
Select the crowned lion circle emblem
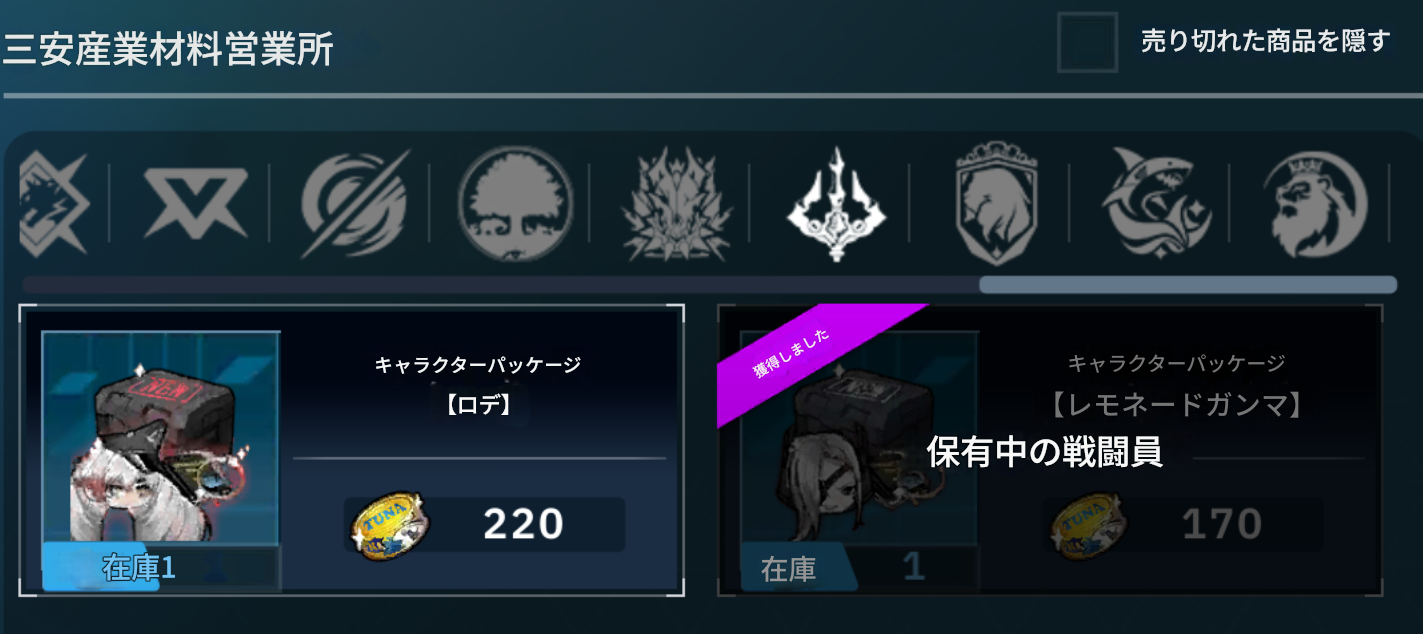[1314, 205]
